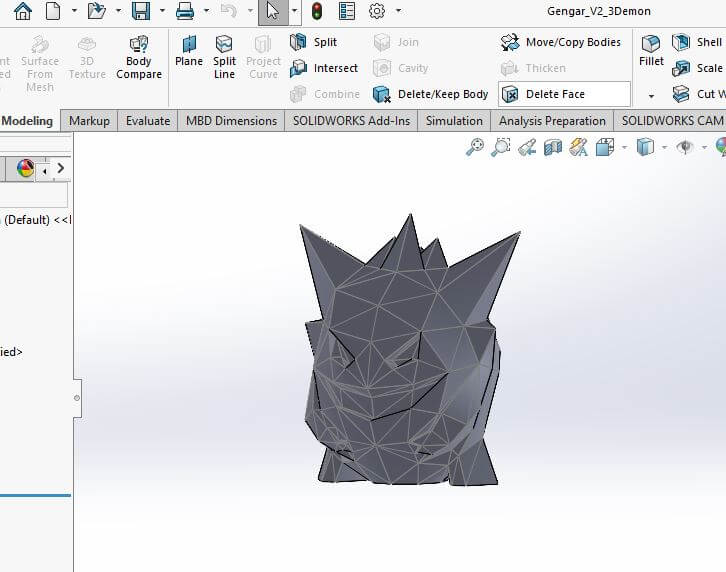Activate the Select cursor tool
Image resolution: width=726 pixels, height=572 pixels.
tap(273, 11)
